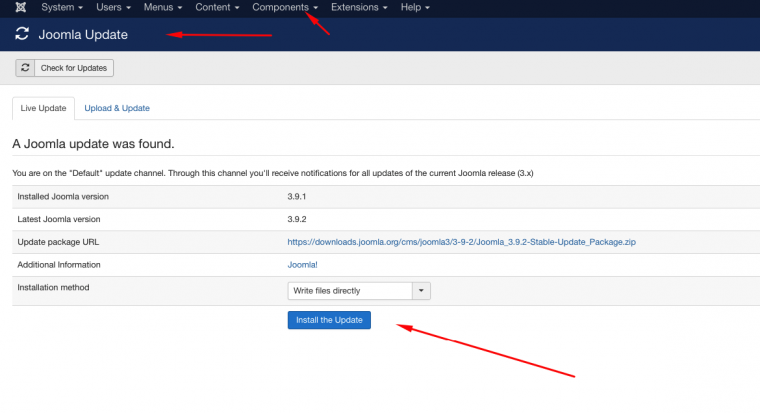Follow the Joomla! additional information link
Screen dimensions: 760x413
[x=302, y=265]
